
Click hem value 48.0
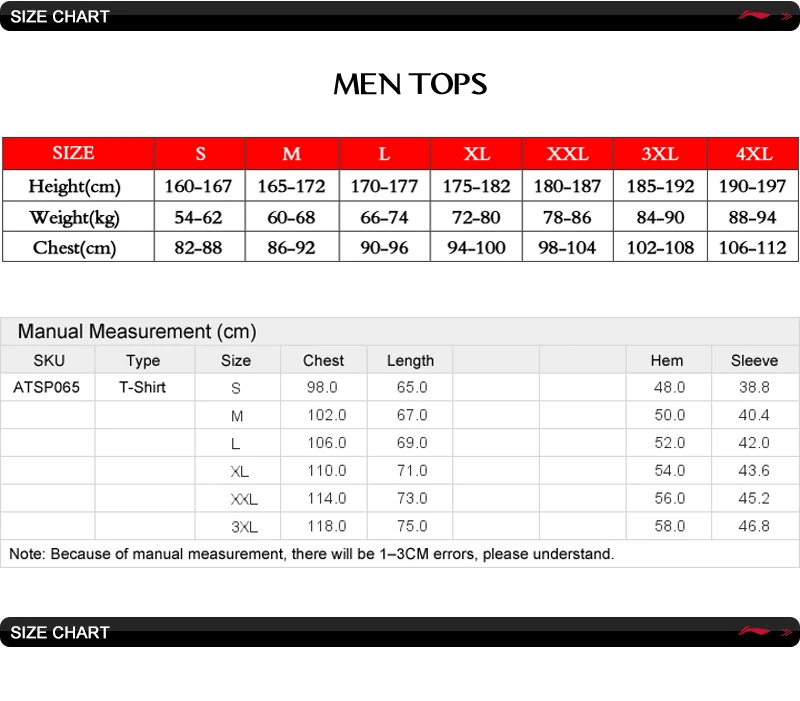(669, 387)
